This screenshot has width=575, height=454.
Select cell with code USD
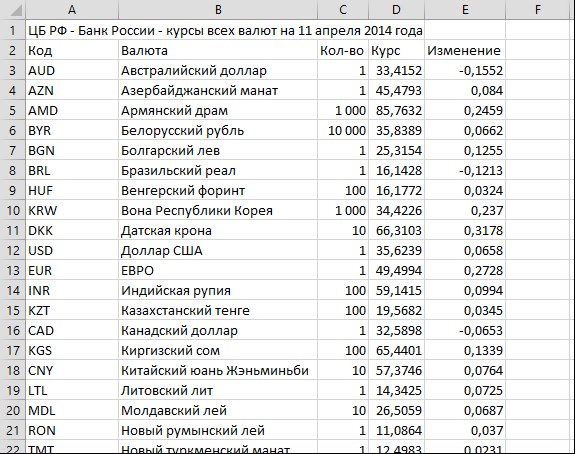72,250
